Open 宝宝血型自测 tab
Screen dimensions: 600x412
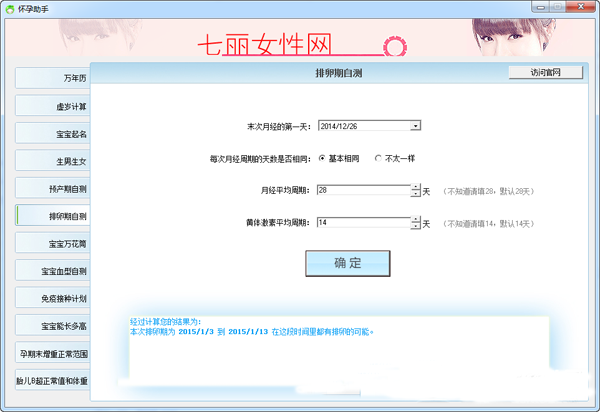(x=53, y=271)
